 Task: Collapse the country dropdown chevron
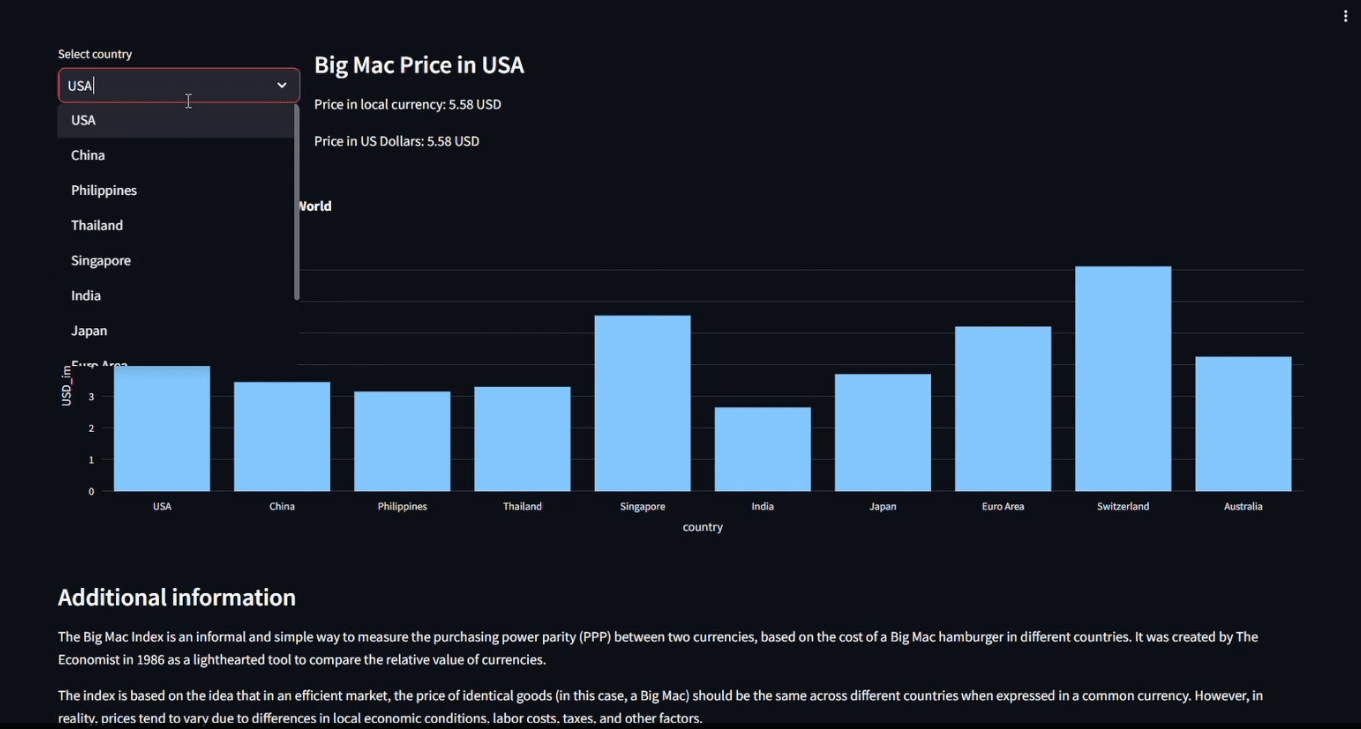[282, 86]
